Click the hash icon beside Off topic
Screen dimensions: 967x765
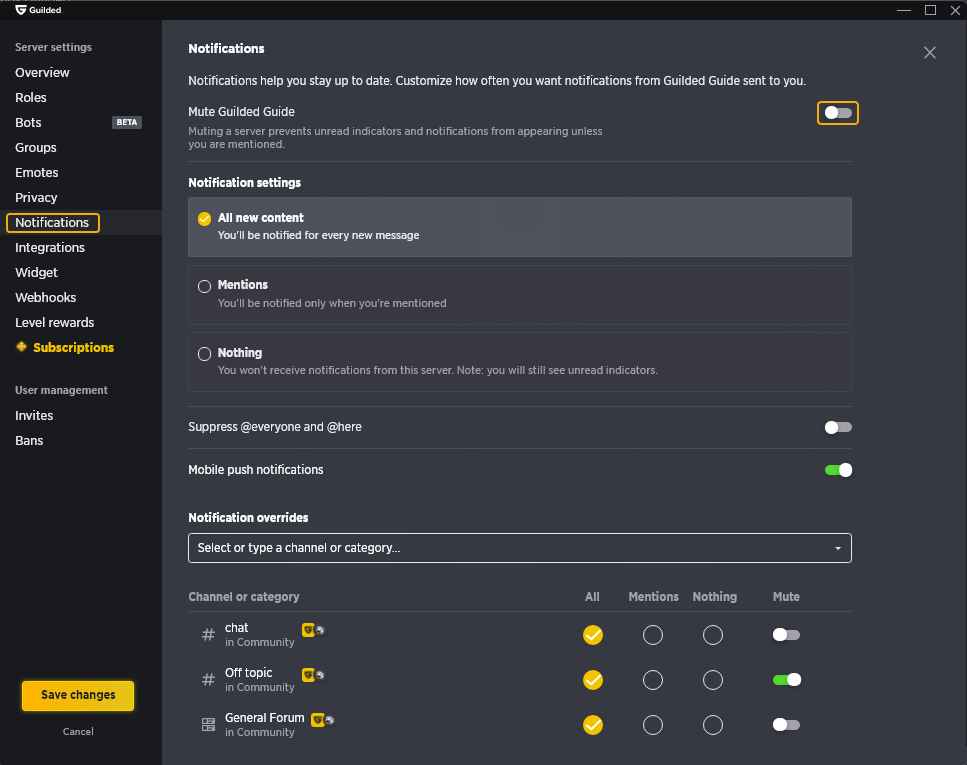[x=208, y=679]
